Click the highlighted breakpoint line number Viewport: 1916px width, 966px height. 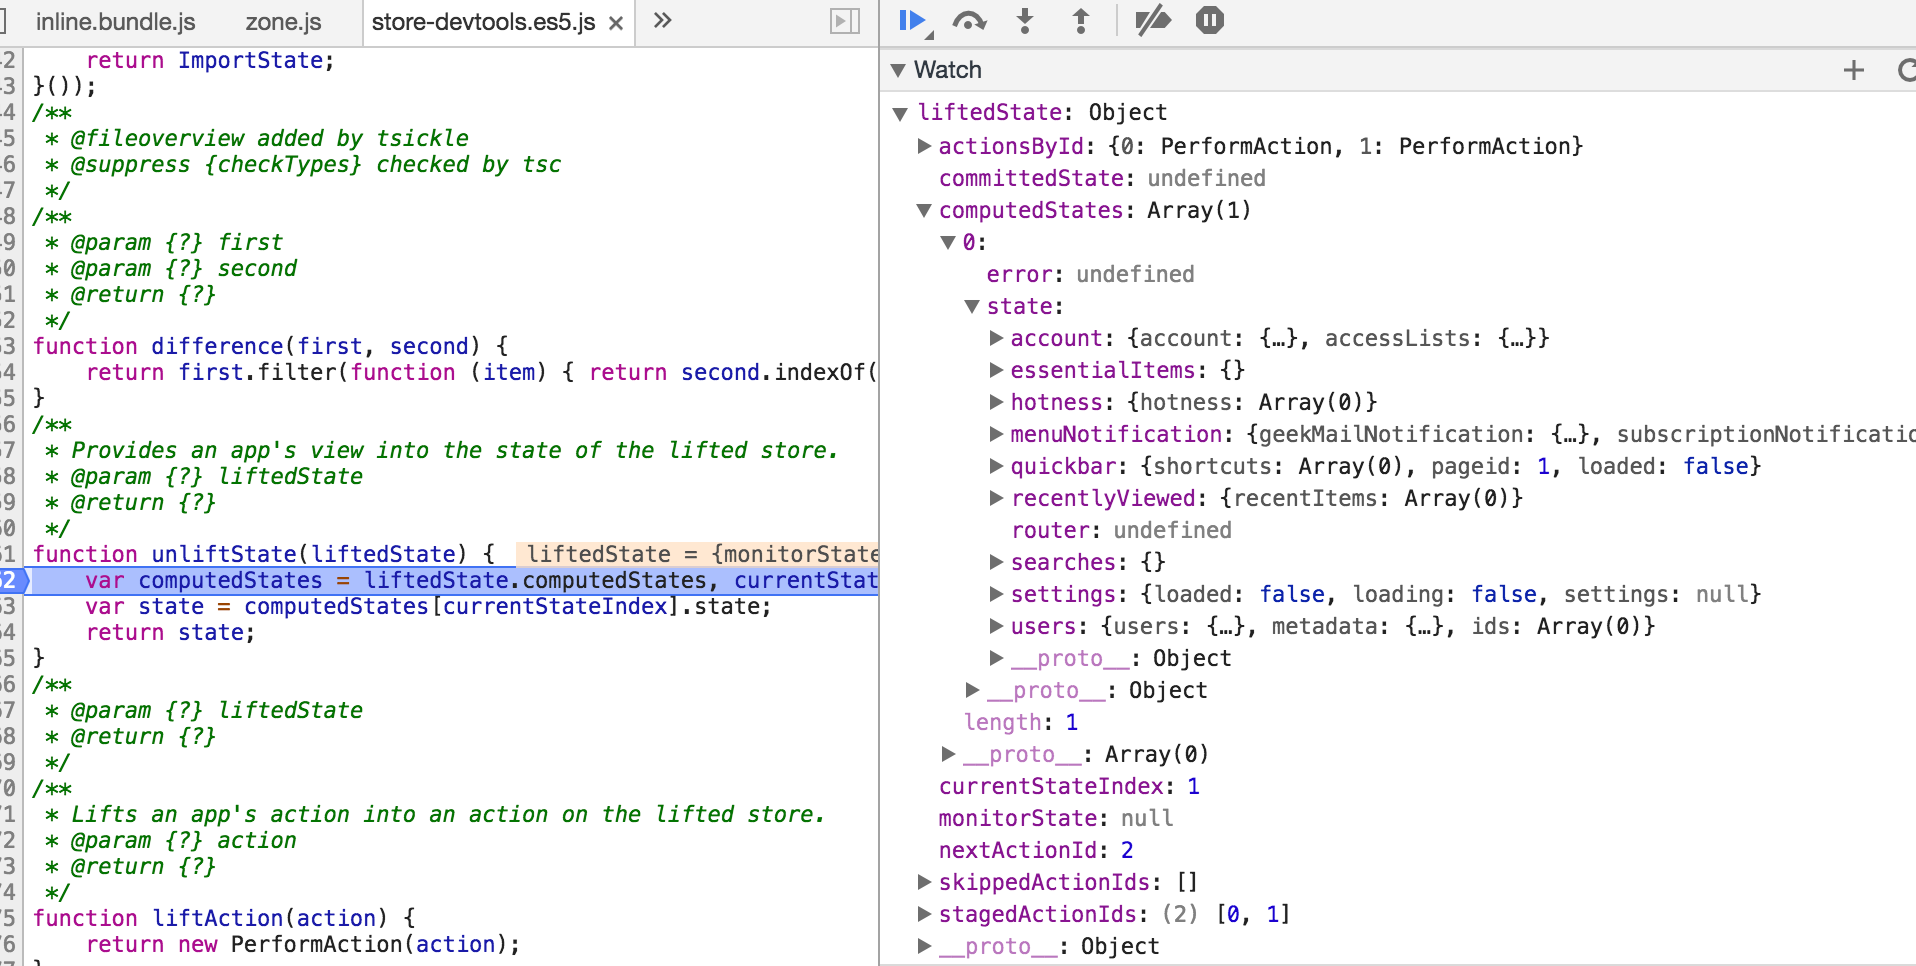10,580
